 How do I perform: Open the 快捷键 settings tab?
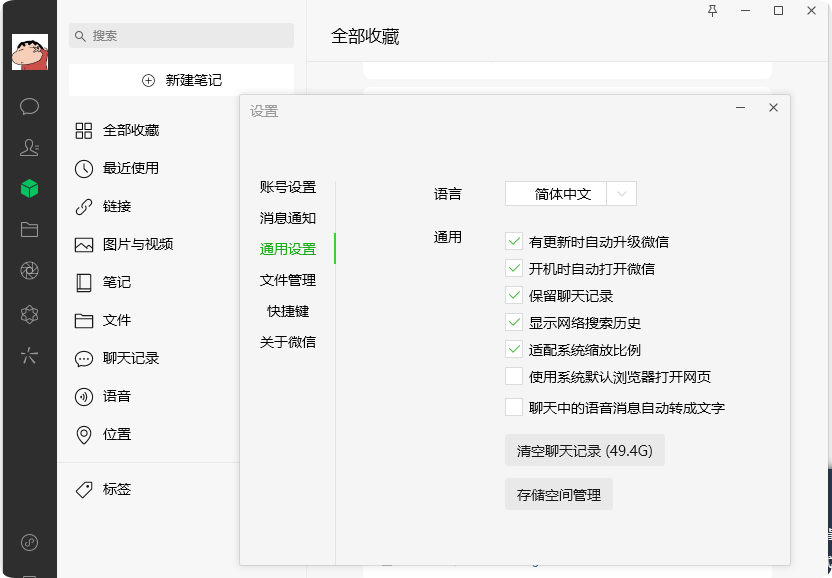[288, 311]
